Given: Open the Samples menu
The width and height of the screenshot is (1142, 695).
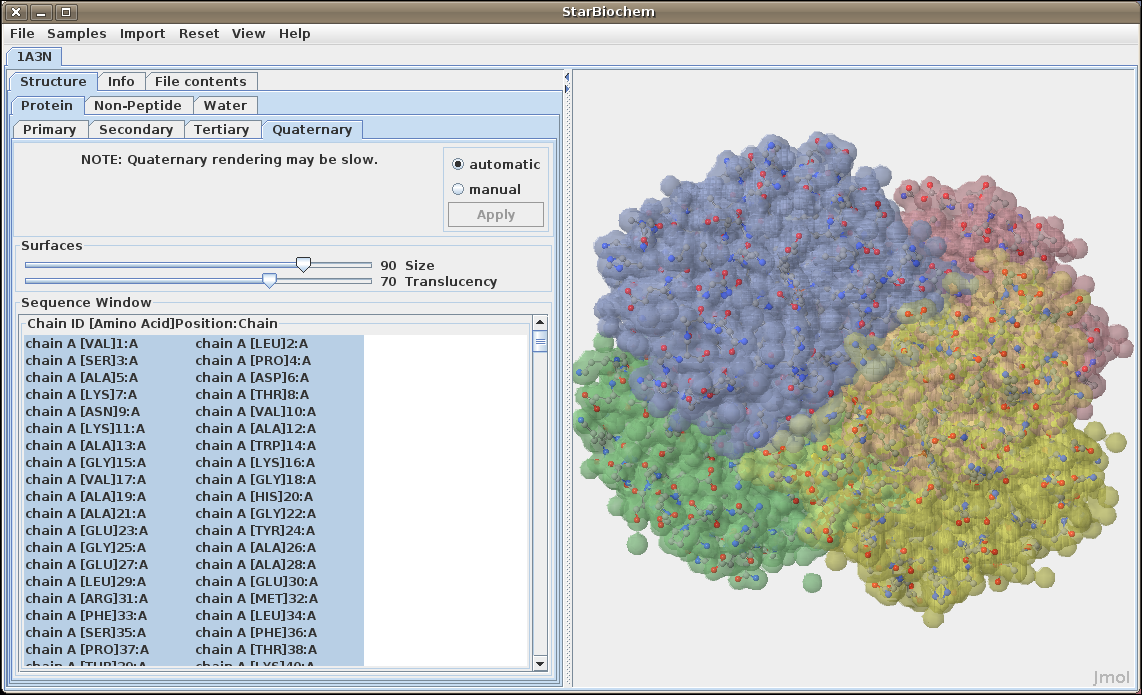Looking at the screenshot, I should (76, 34).
